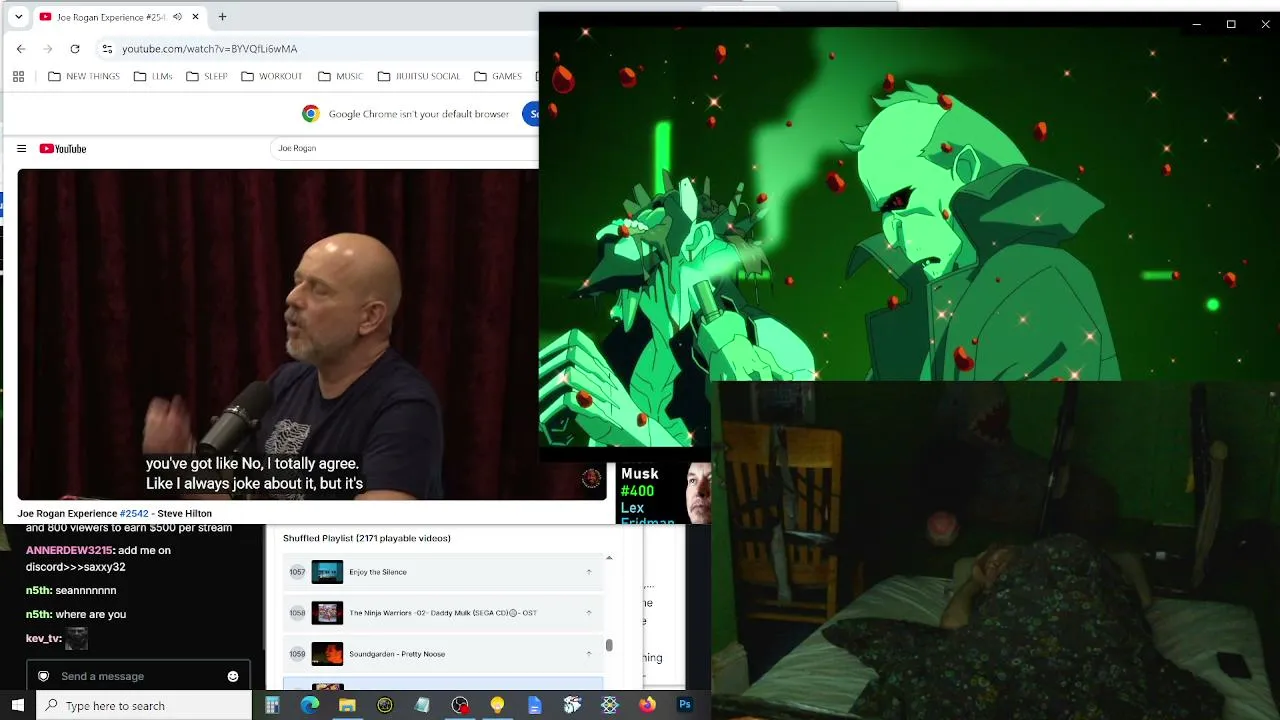This screenshot has height=720, width=1280.
Task: Click the shield icon in chat input
Action: (43, 677)
